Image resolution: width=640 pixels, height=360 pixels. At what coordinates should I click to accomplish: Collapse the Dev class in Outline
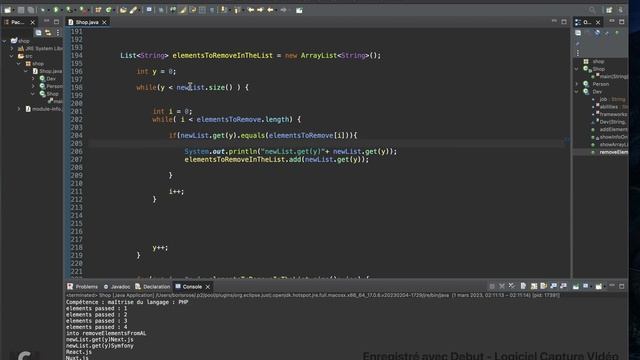(577, 91)
